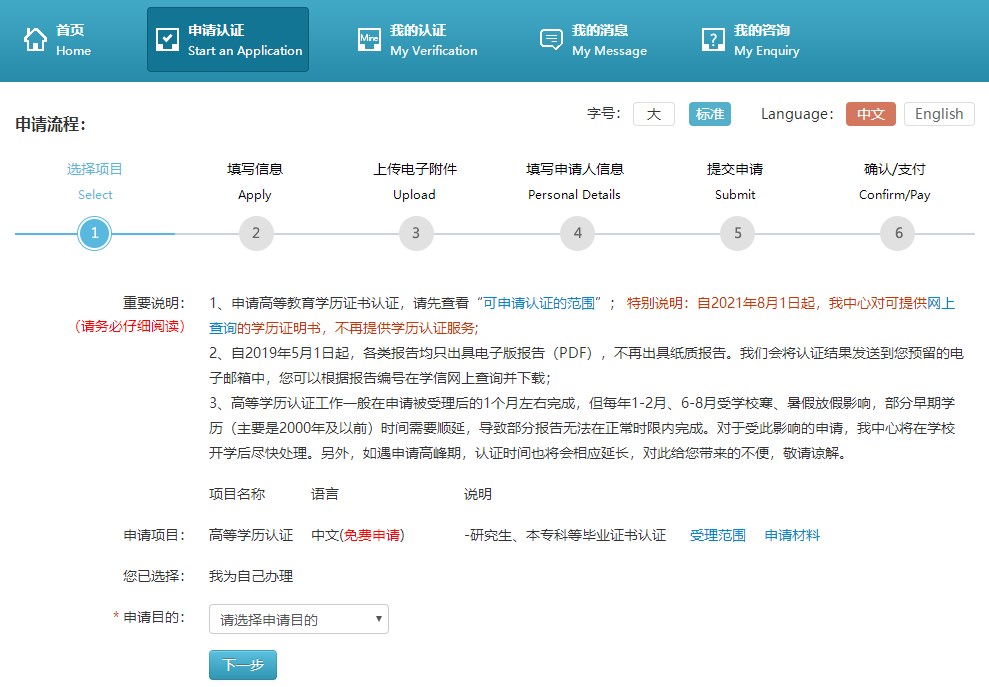Go to 我的消息 My Message tab

pos(609,40)
